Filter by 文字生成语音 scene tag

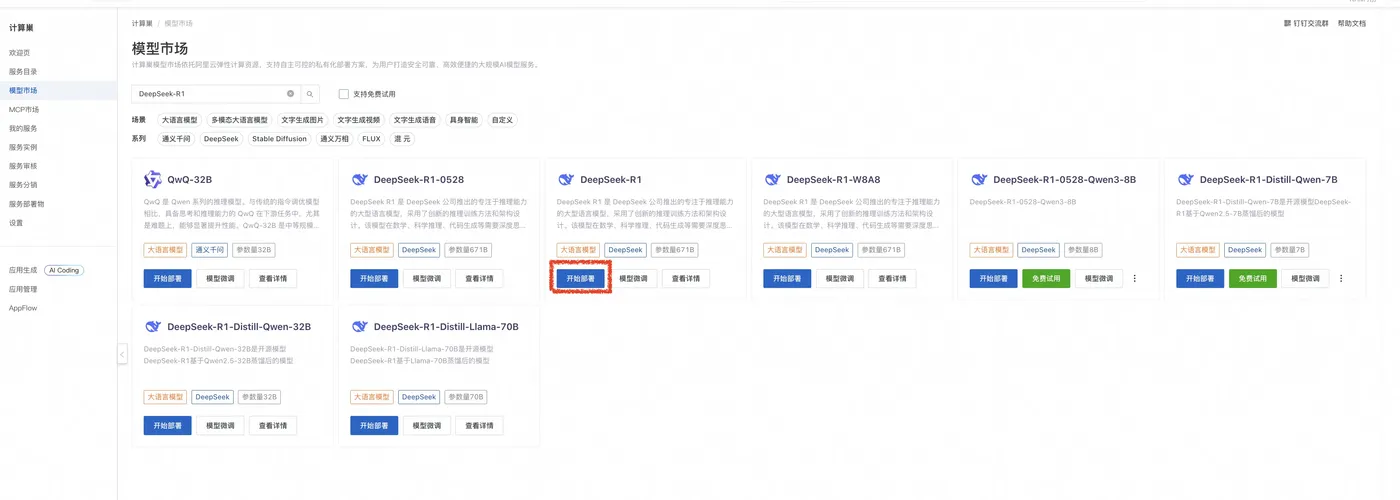(x=414, y=120)
